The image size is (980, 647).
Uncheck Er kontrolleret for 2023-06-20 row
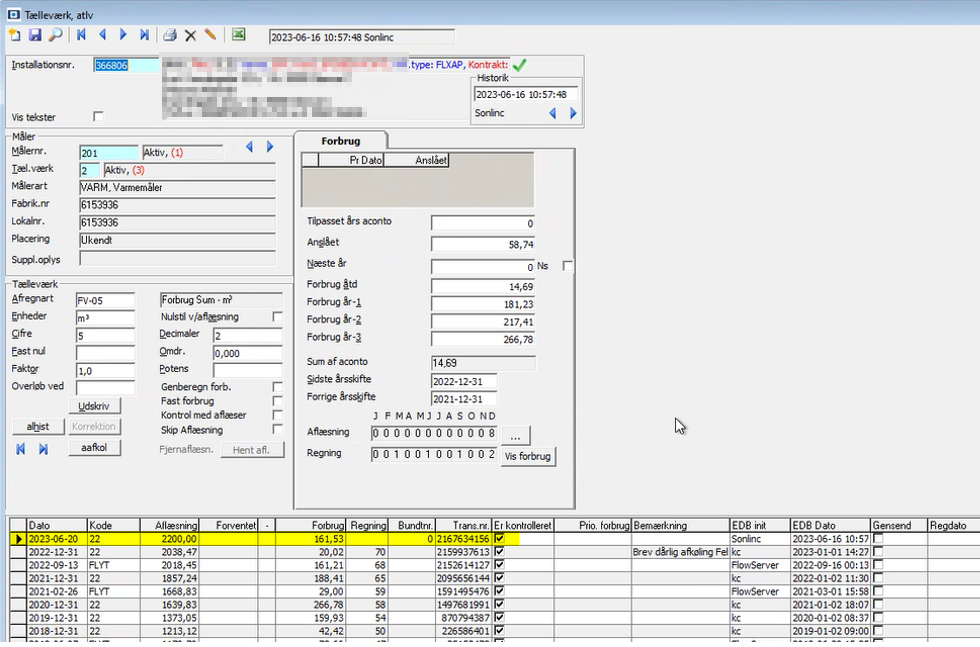coord(499,538)
